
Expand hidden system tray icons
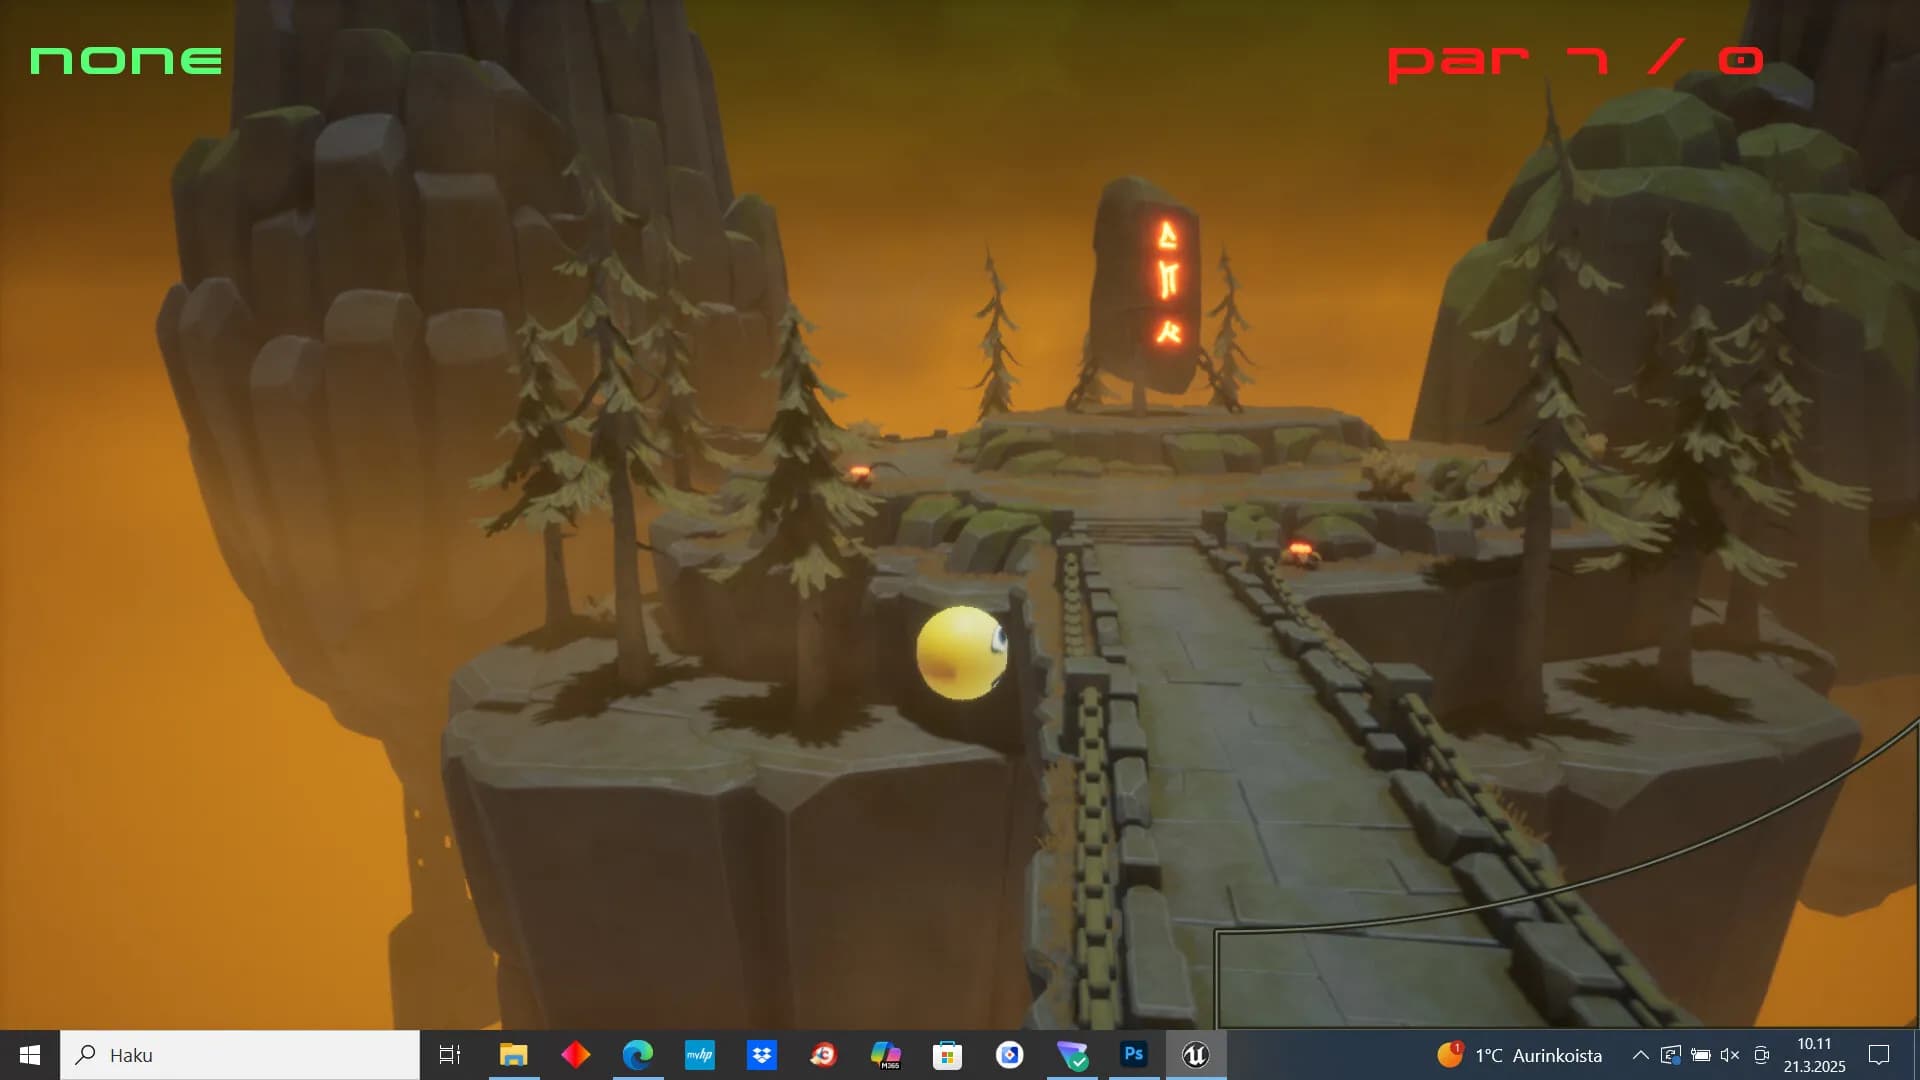coord(1640,1055)
